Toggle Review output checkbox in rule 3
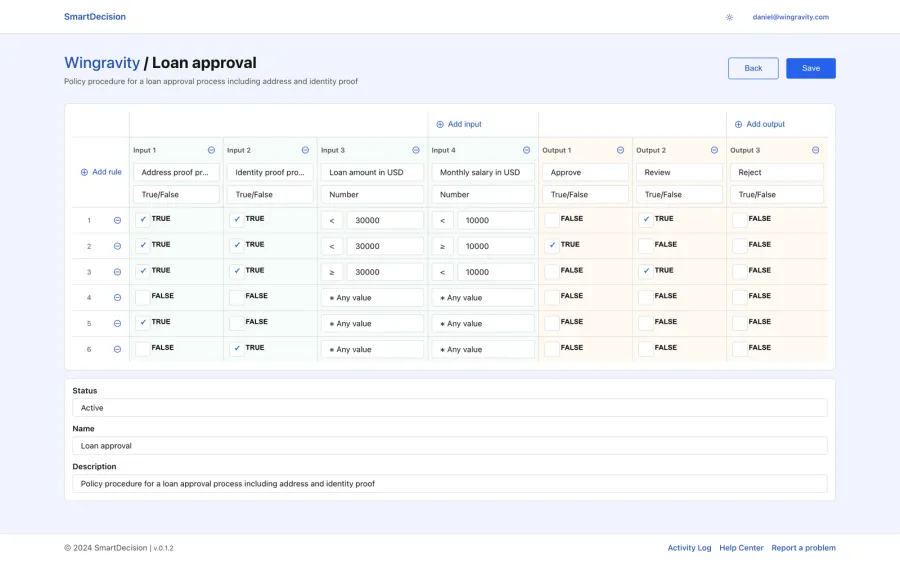This screenshot has width=900, height=562. coord(646,271)
